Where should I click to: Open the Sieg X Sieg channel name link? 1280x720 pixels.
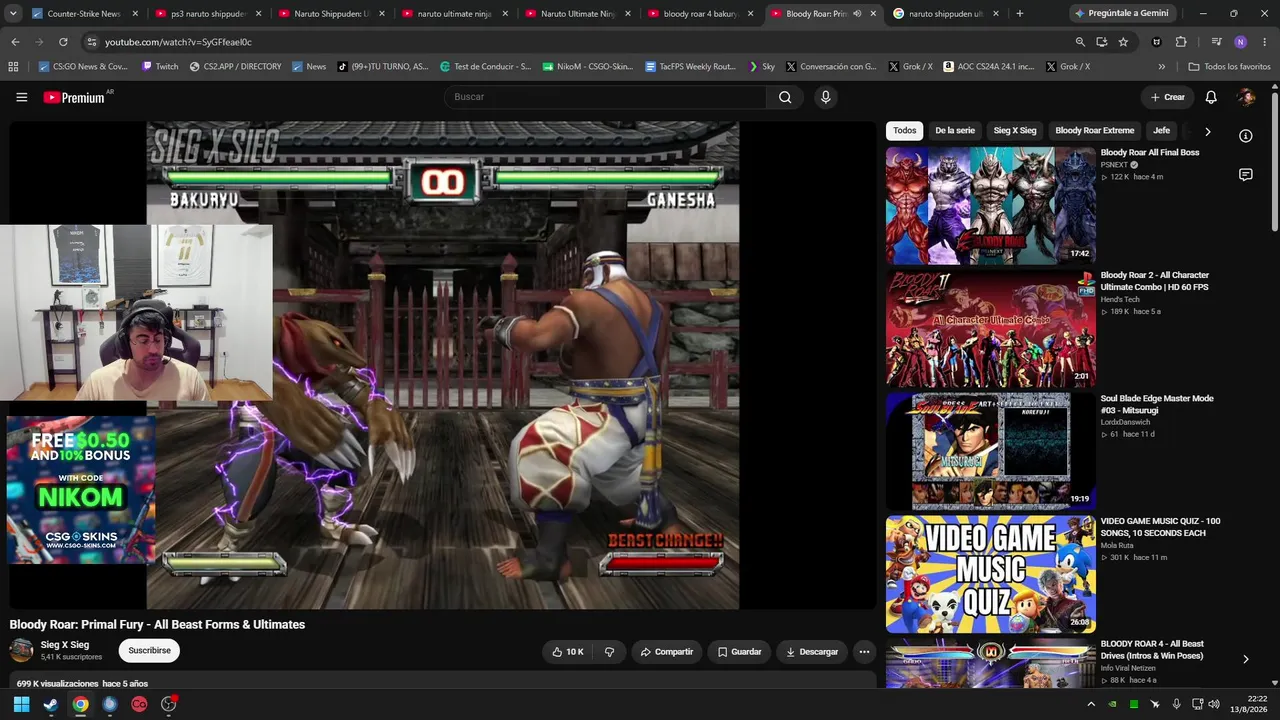click(65, 645)
